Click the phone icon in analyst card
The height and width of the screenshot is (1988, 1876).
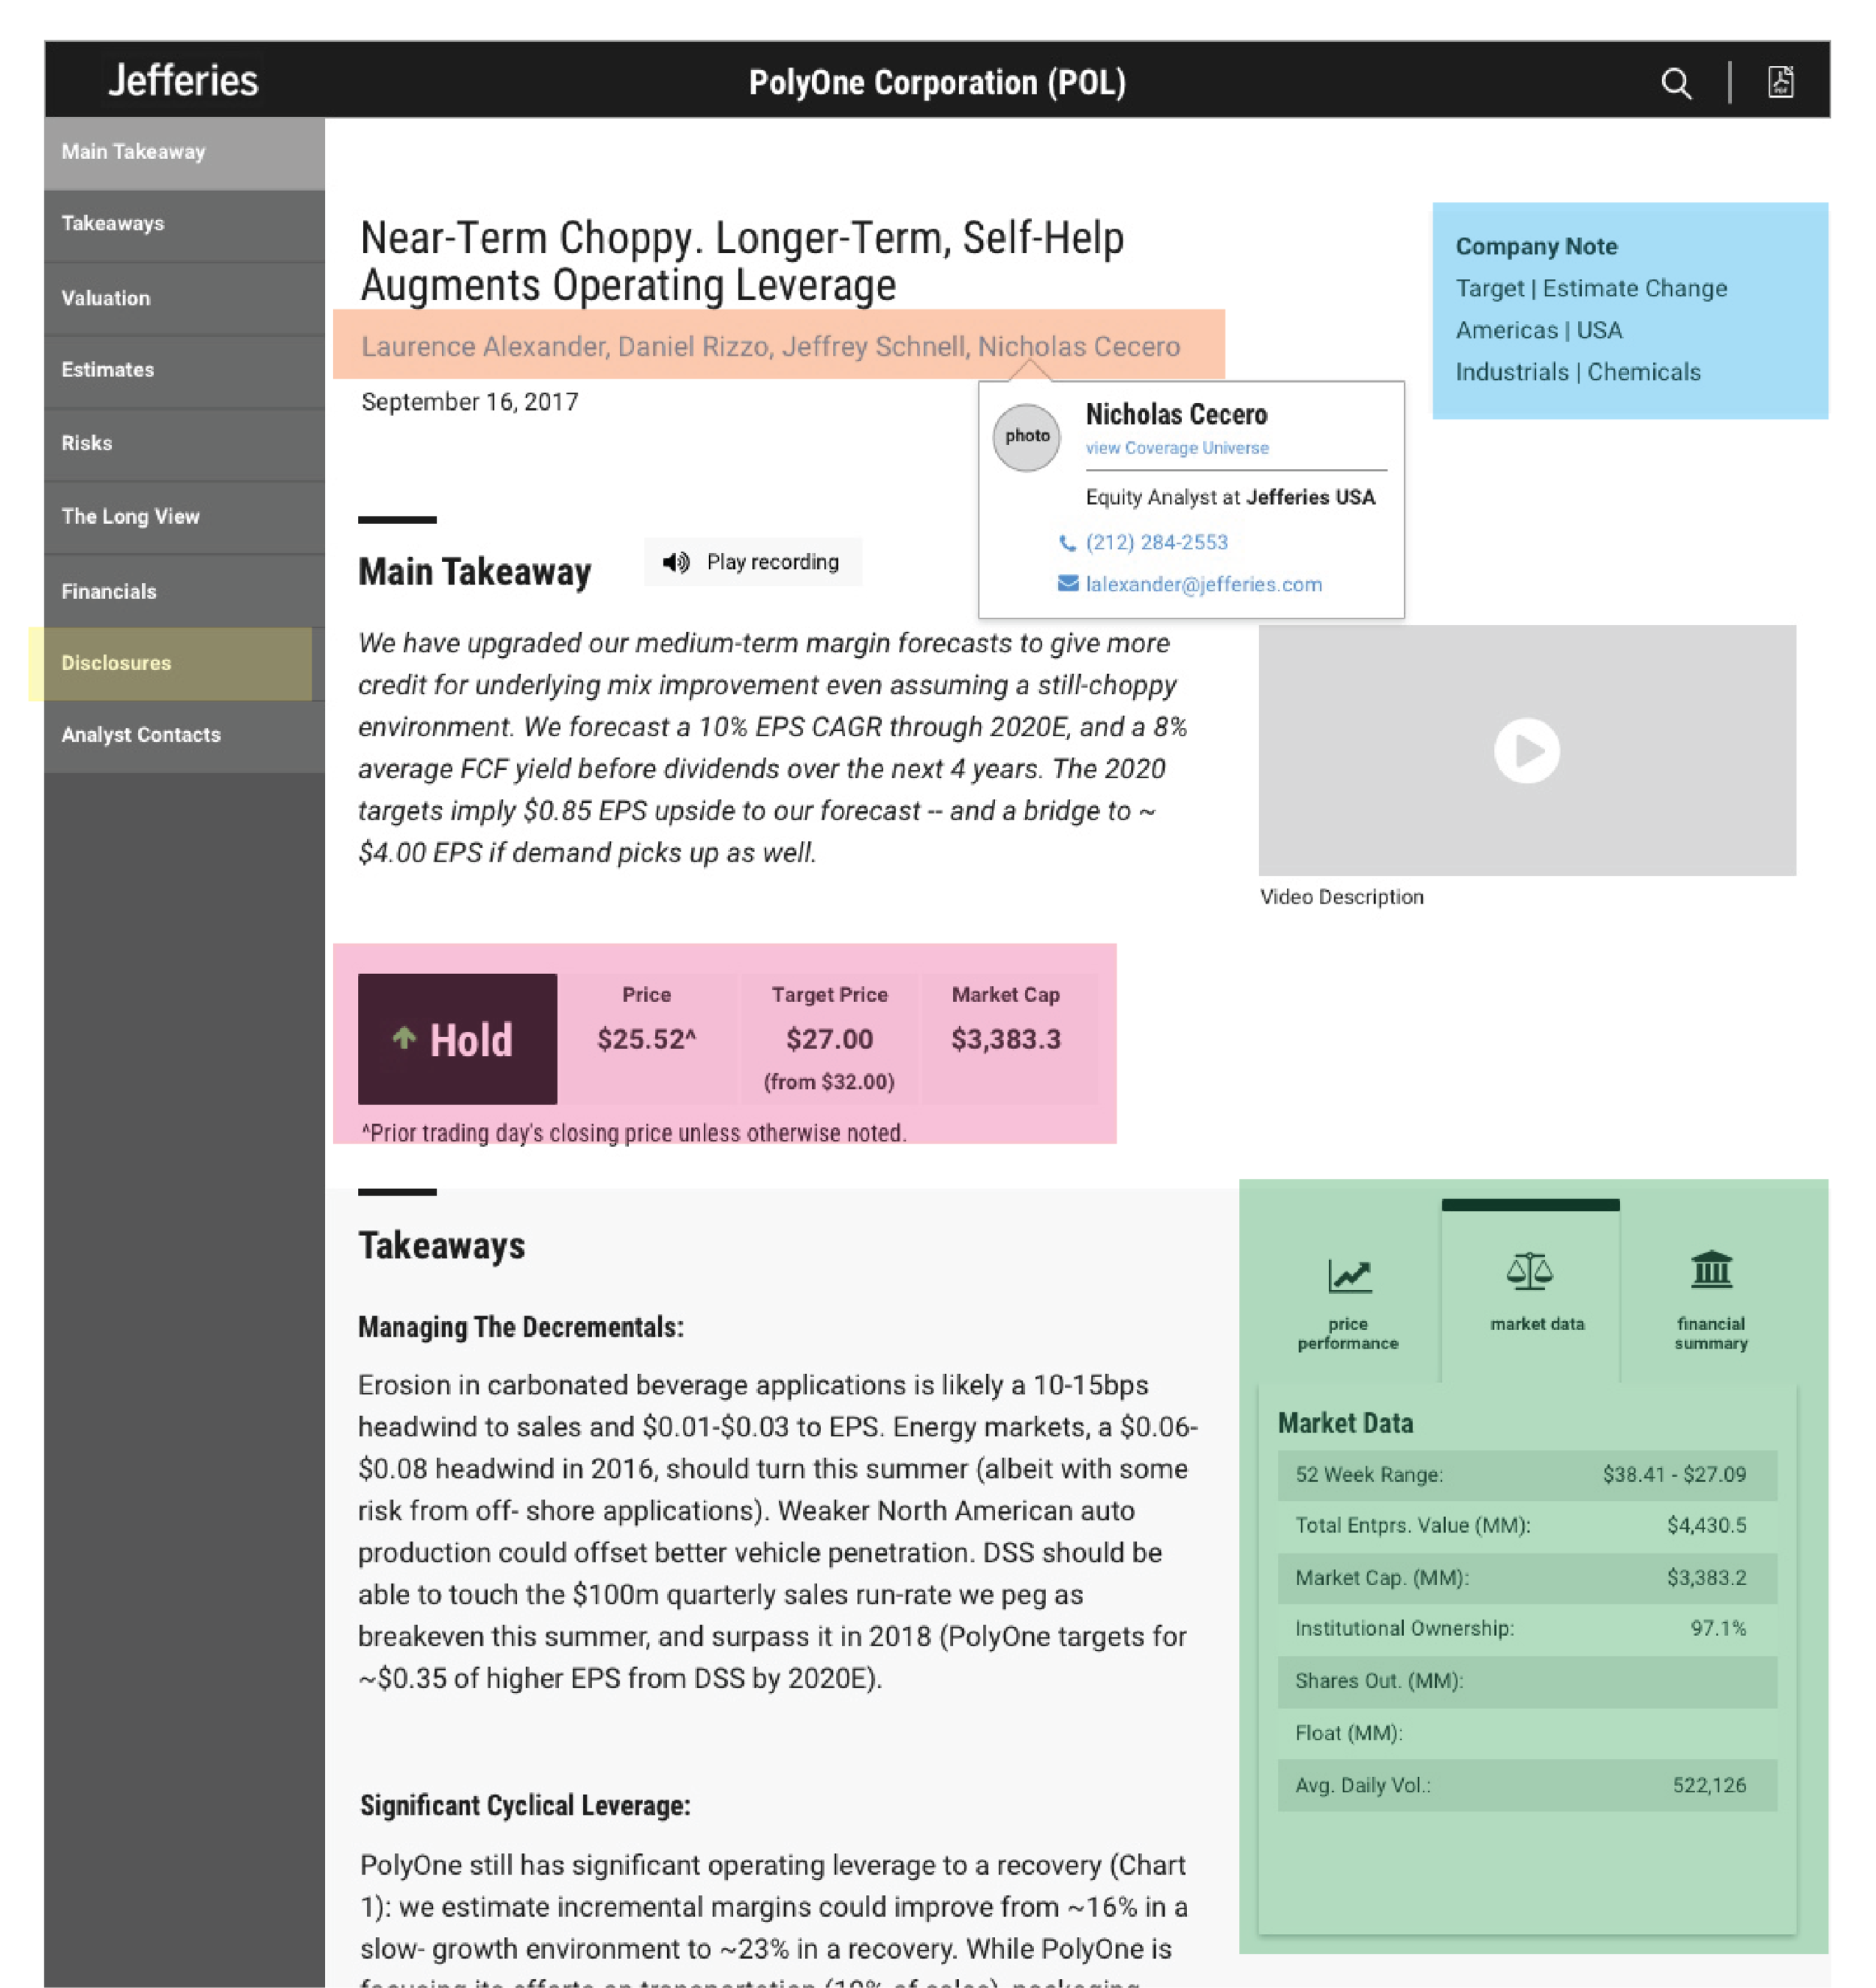(1067, 542)
